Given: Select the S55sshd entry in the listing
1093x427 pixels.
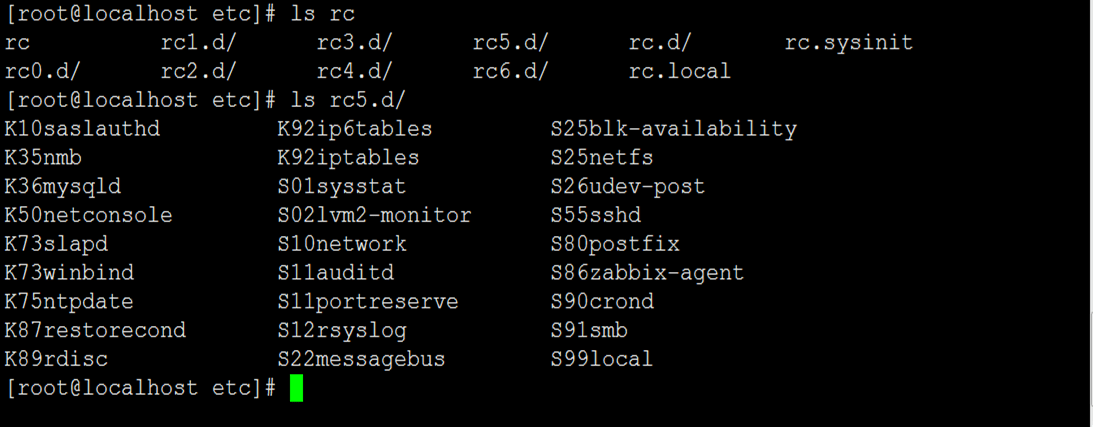Looking at the screenshot, I should (596, 215).
